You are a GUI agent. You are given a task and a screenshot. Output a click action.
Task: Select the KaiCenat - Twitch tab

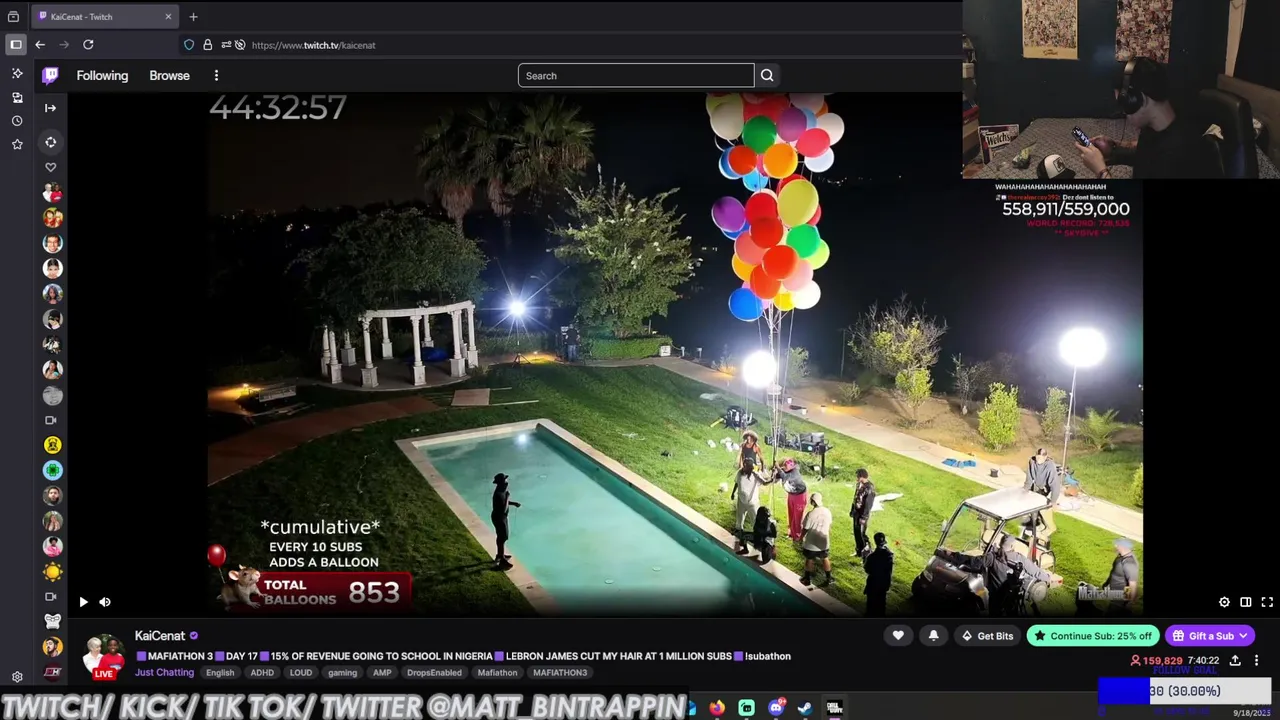coord(104,16)
